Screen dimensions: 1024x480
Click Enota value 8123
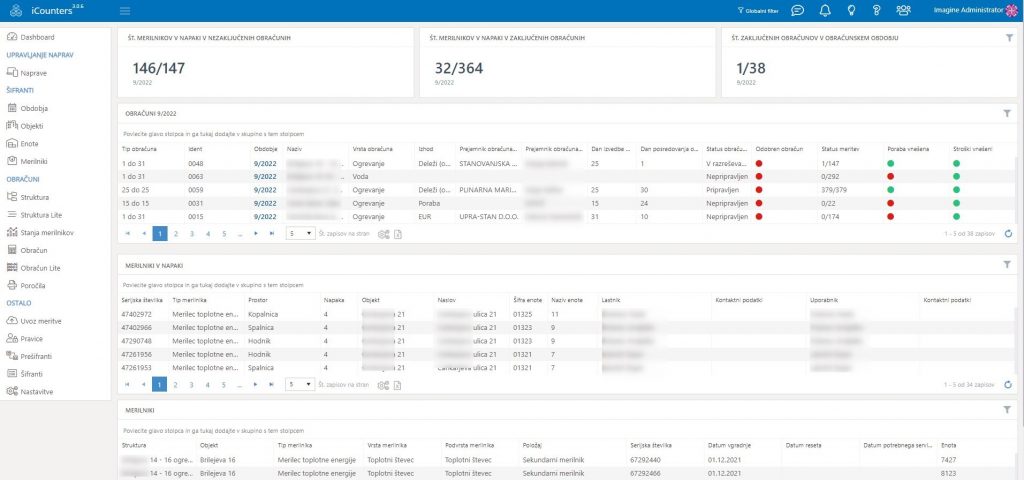(x=950, y=473)
